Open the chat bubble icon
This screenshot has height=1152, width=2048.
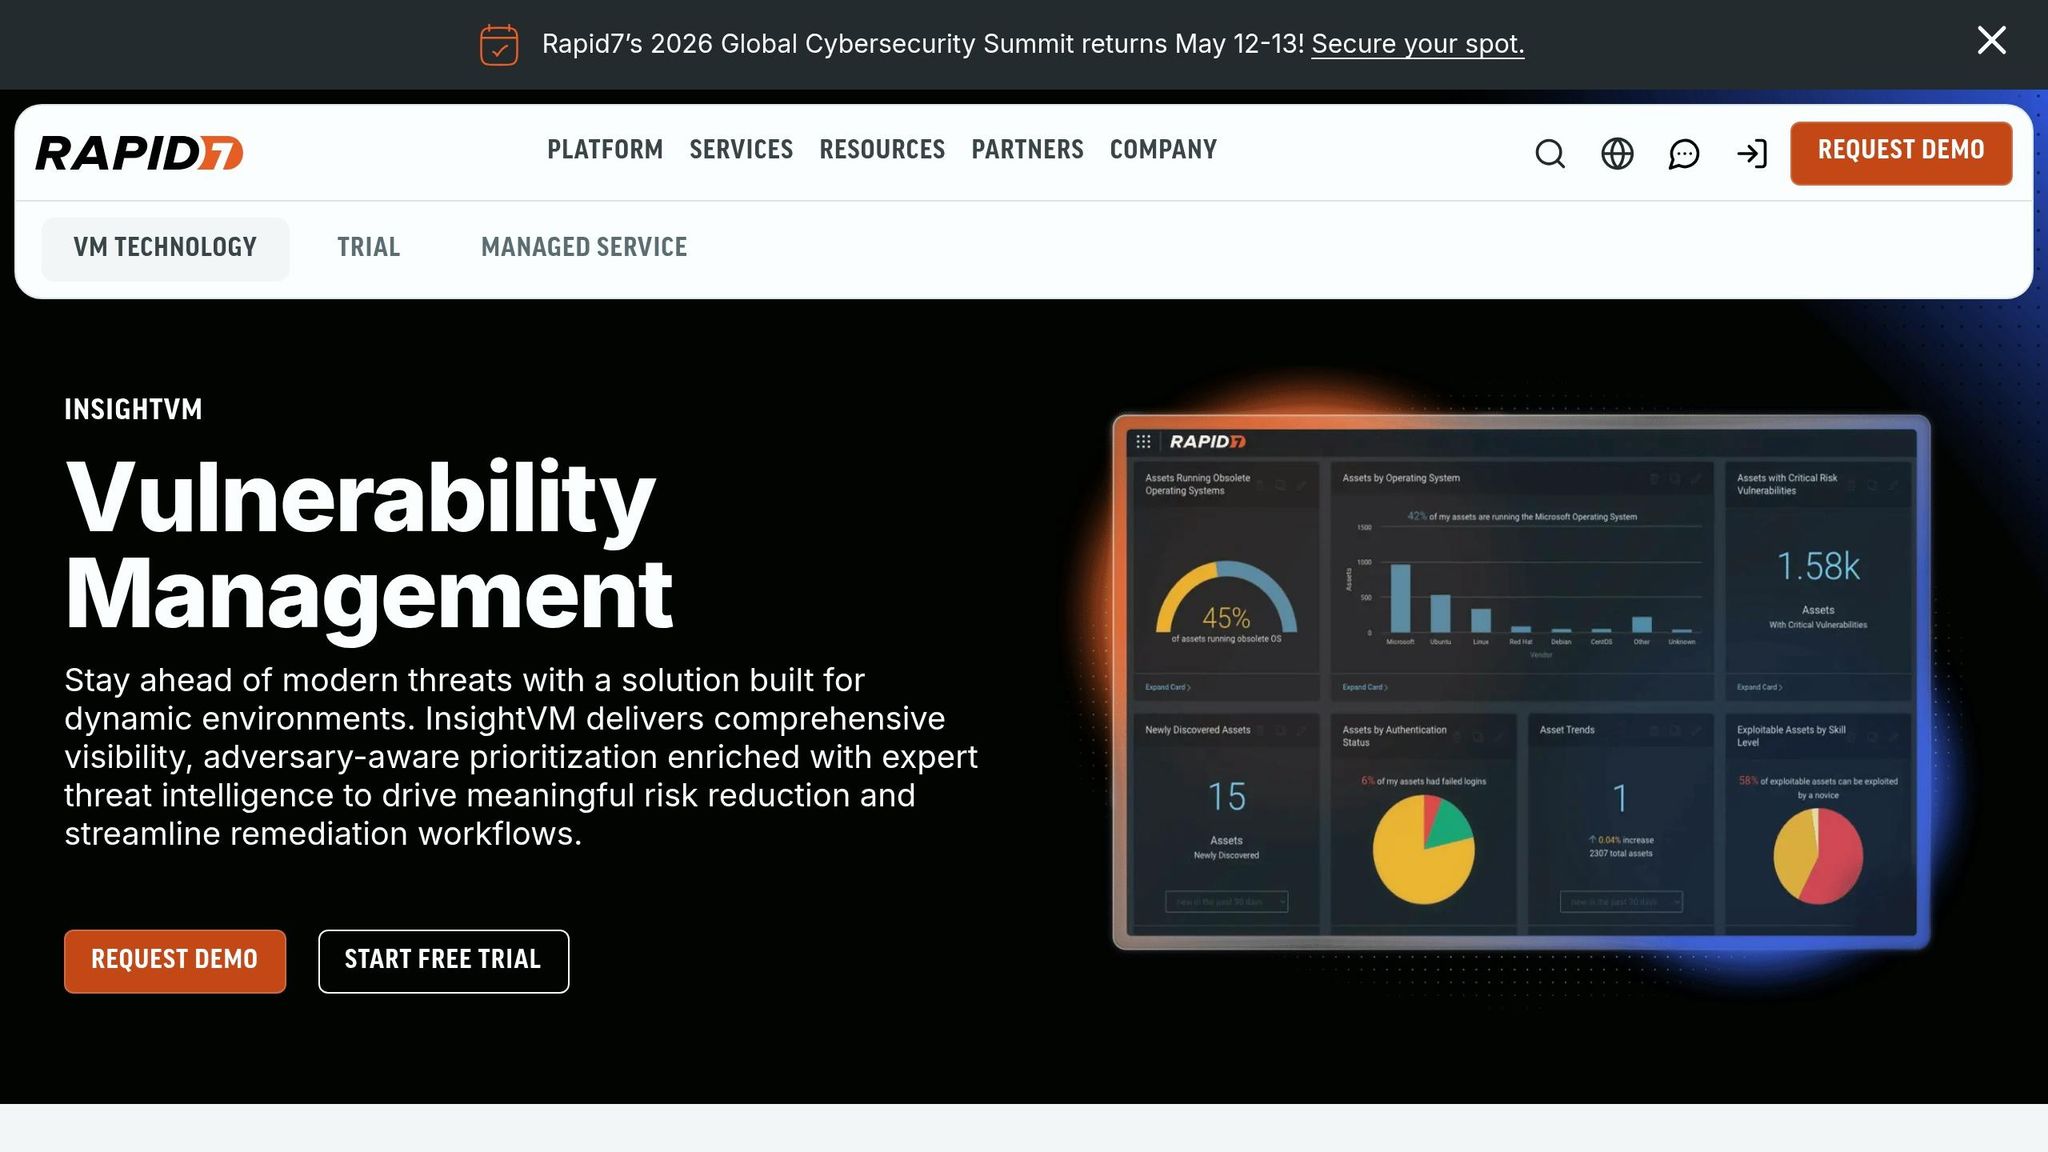tap(1684, 154)
